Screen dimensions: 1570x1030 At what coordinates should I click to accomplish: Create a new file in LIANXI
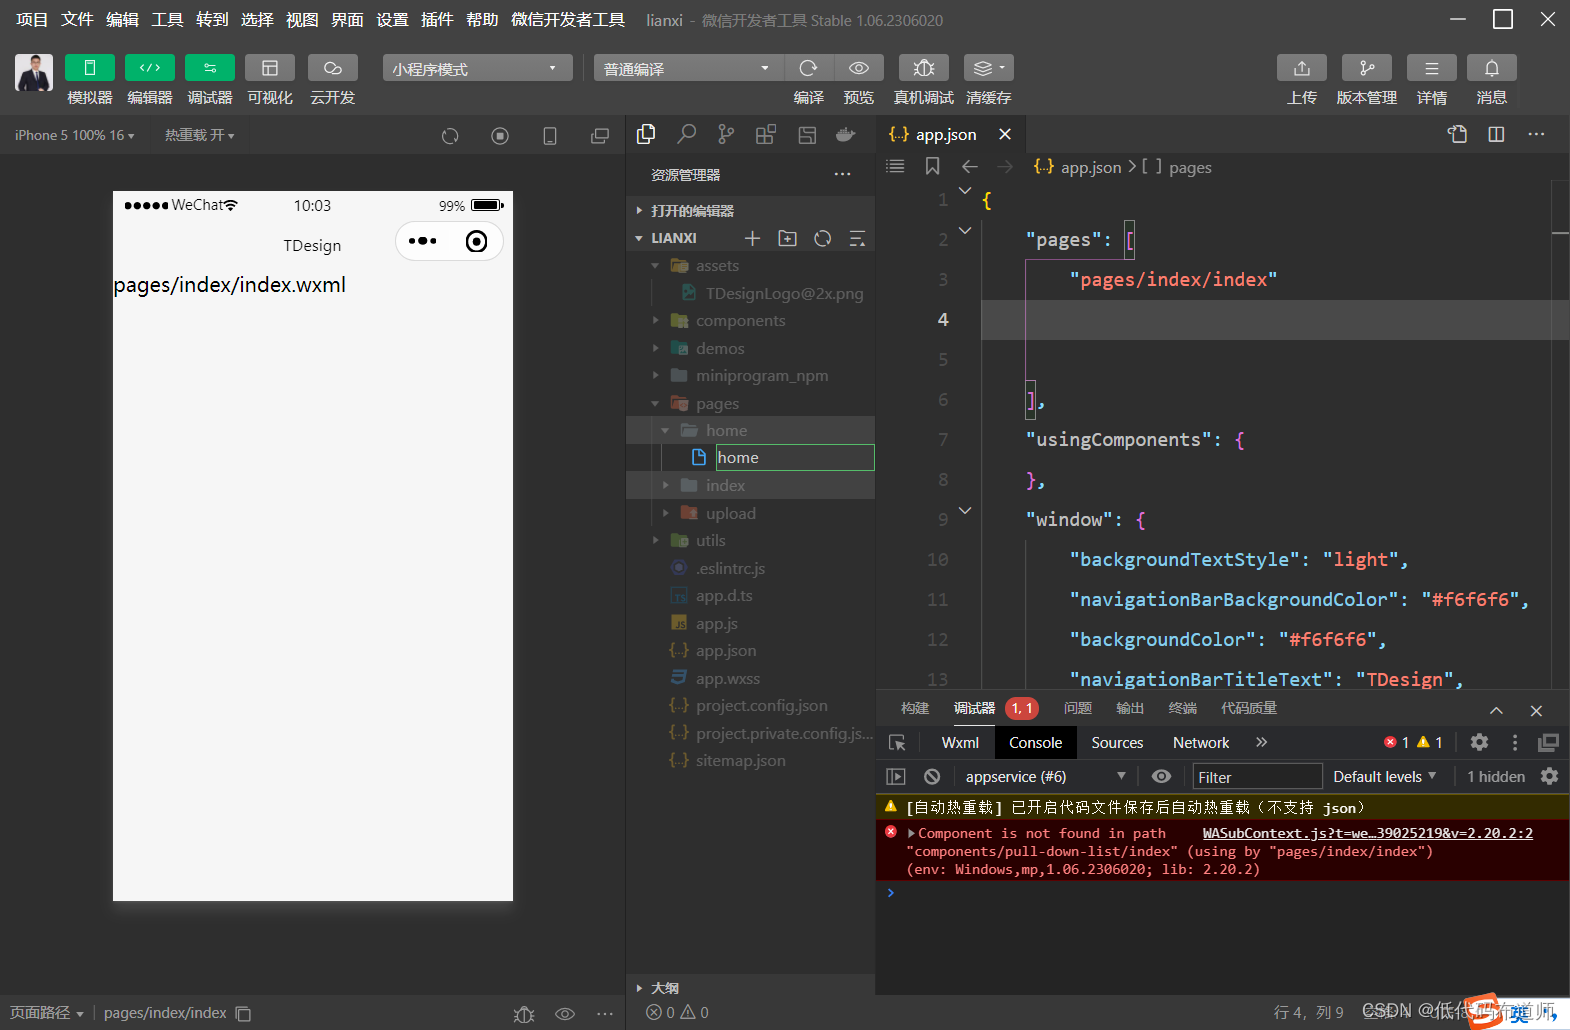tap(753, 238)
